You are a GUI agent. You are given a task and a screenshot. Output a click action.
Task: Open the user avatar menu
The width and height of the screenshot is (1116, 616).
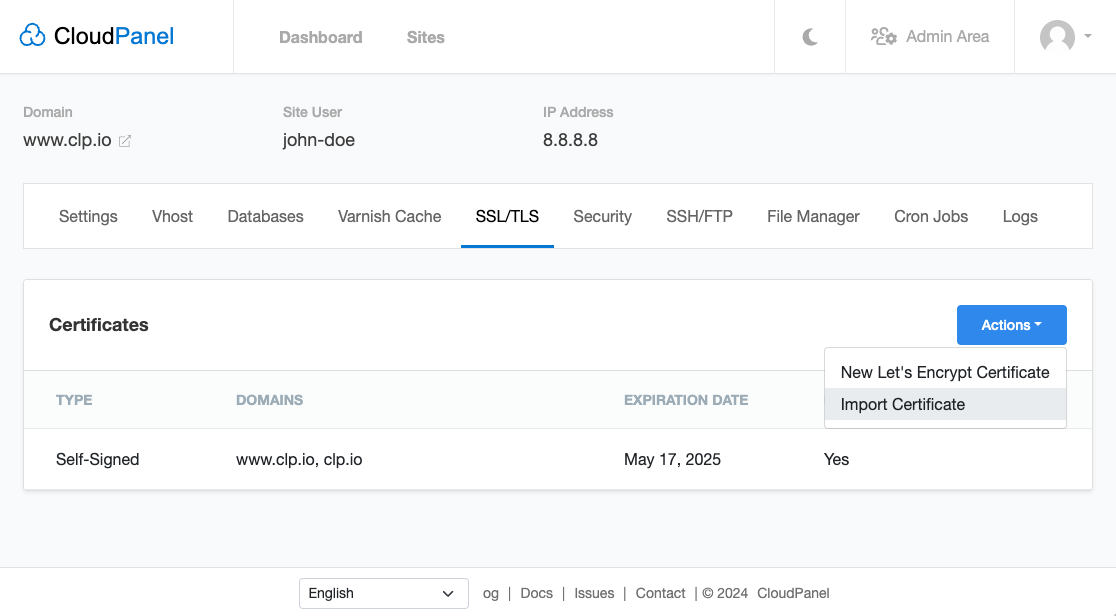click(x=1064, y=37)
